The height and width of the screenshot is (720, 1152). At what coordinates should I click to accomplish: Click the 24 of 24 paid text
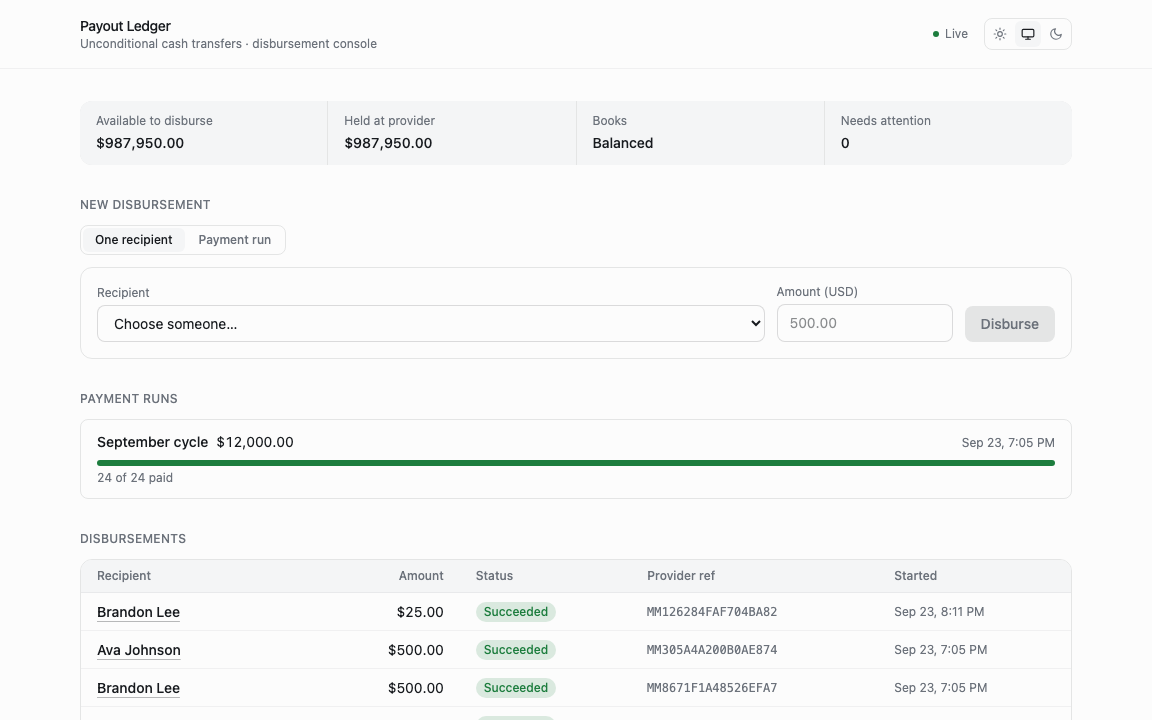135,478
